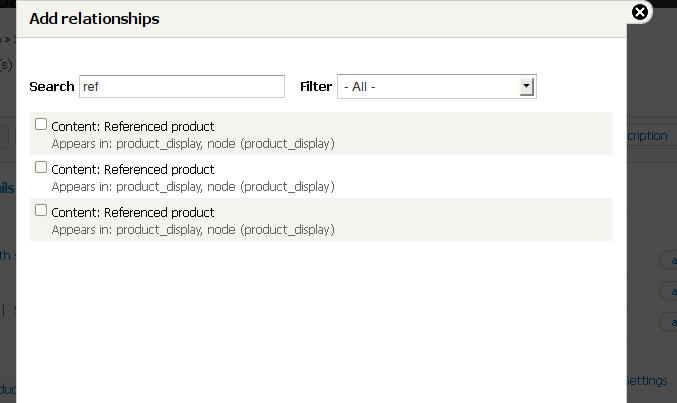Click the Search text field containing 'ref'

pyautogui.click(x=181, y=87)
